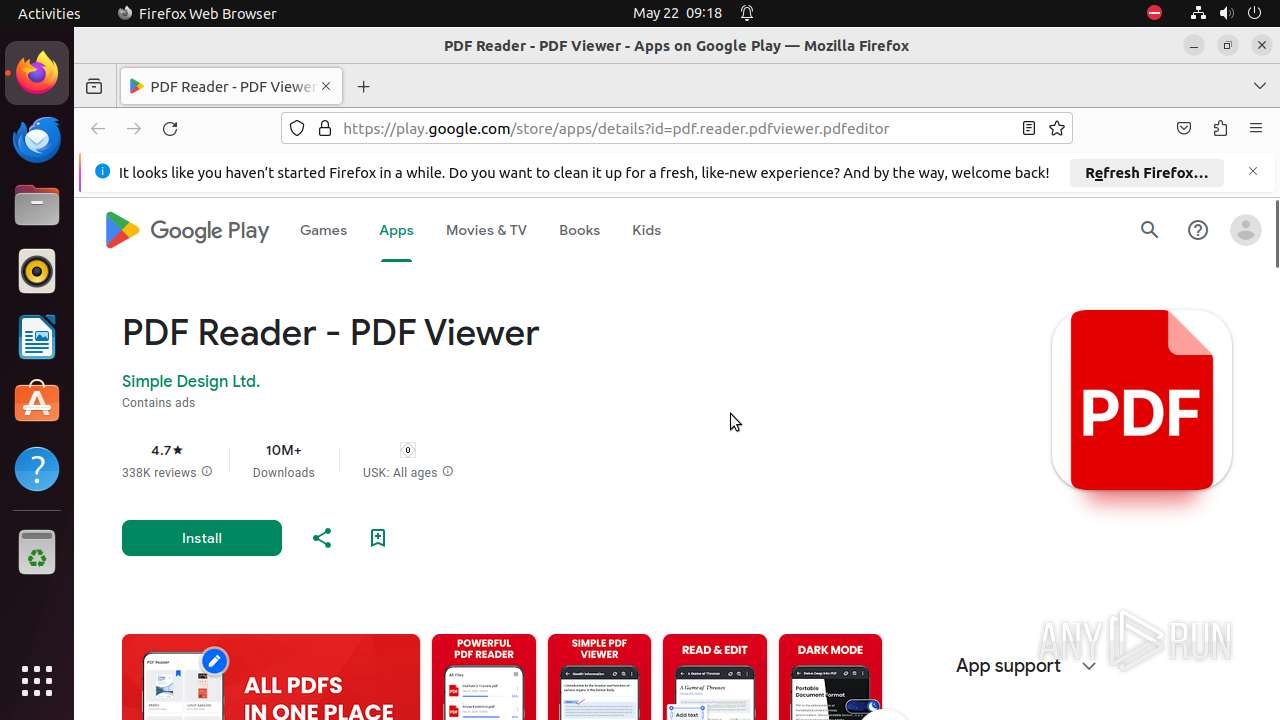Open the Firefox application menu

click(x=1256, y=128)
